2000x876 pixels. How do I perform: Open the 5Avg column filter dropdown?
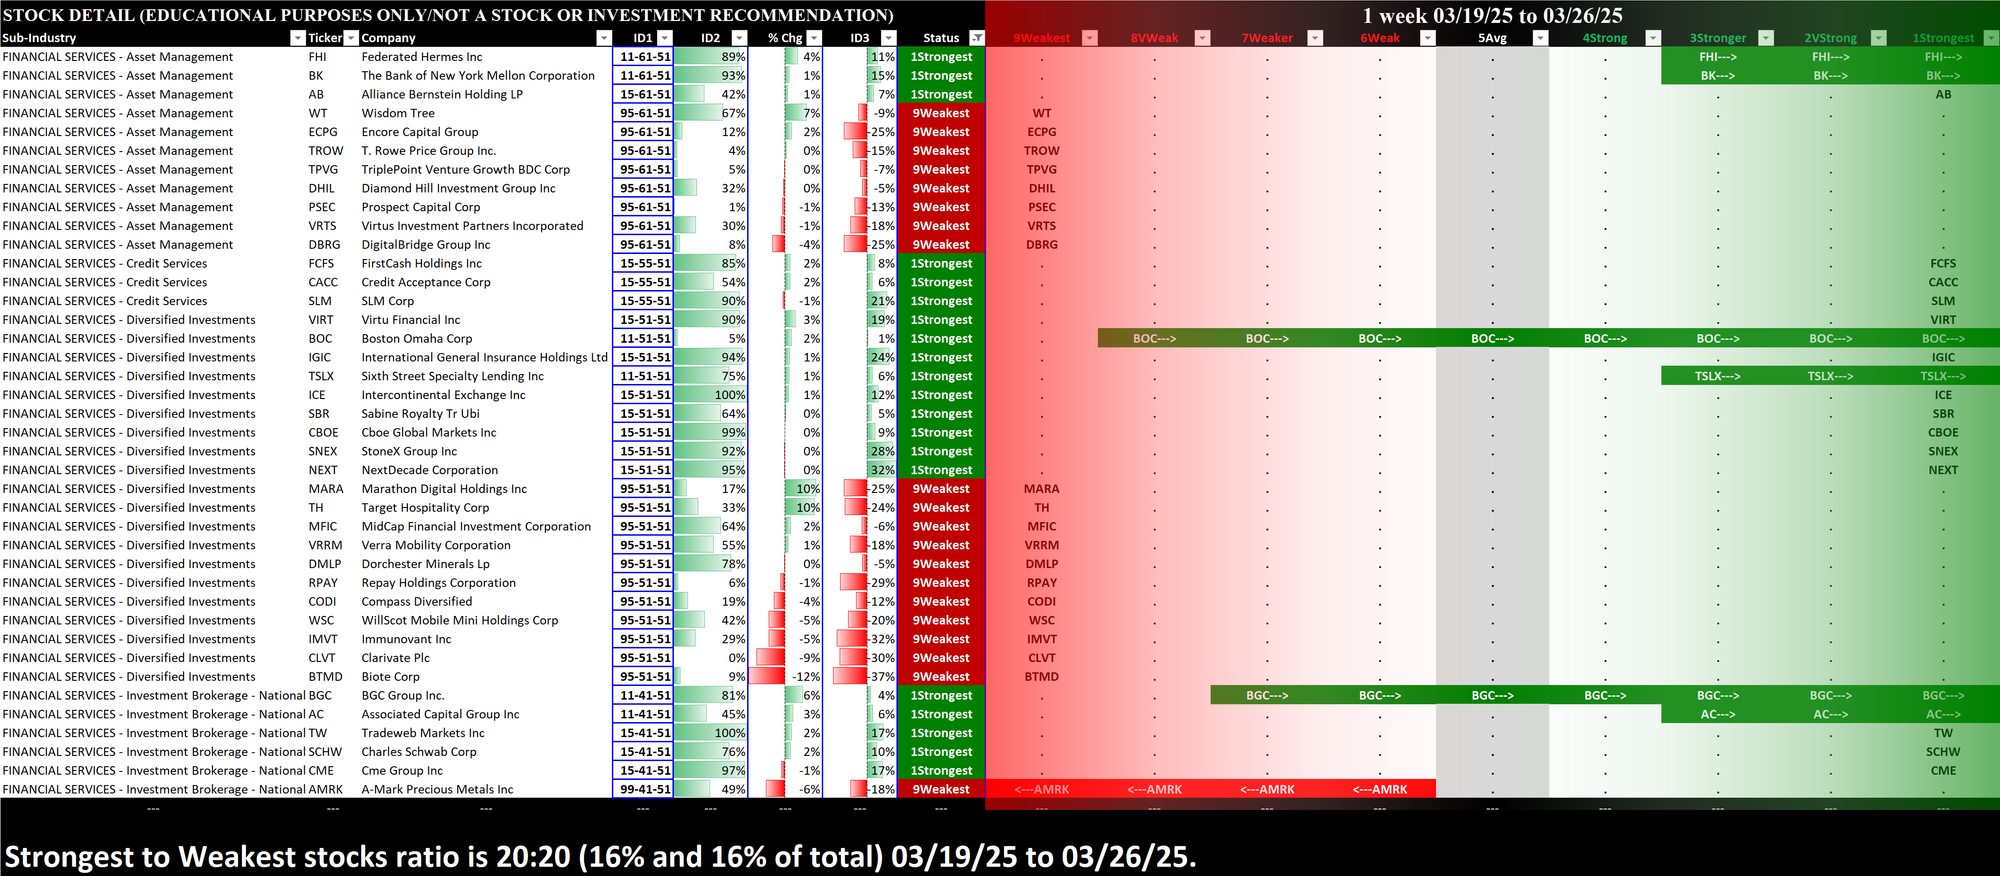(1541, 38)
